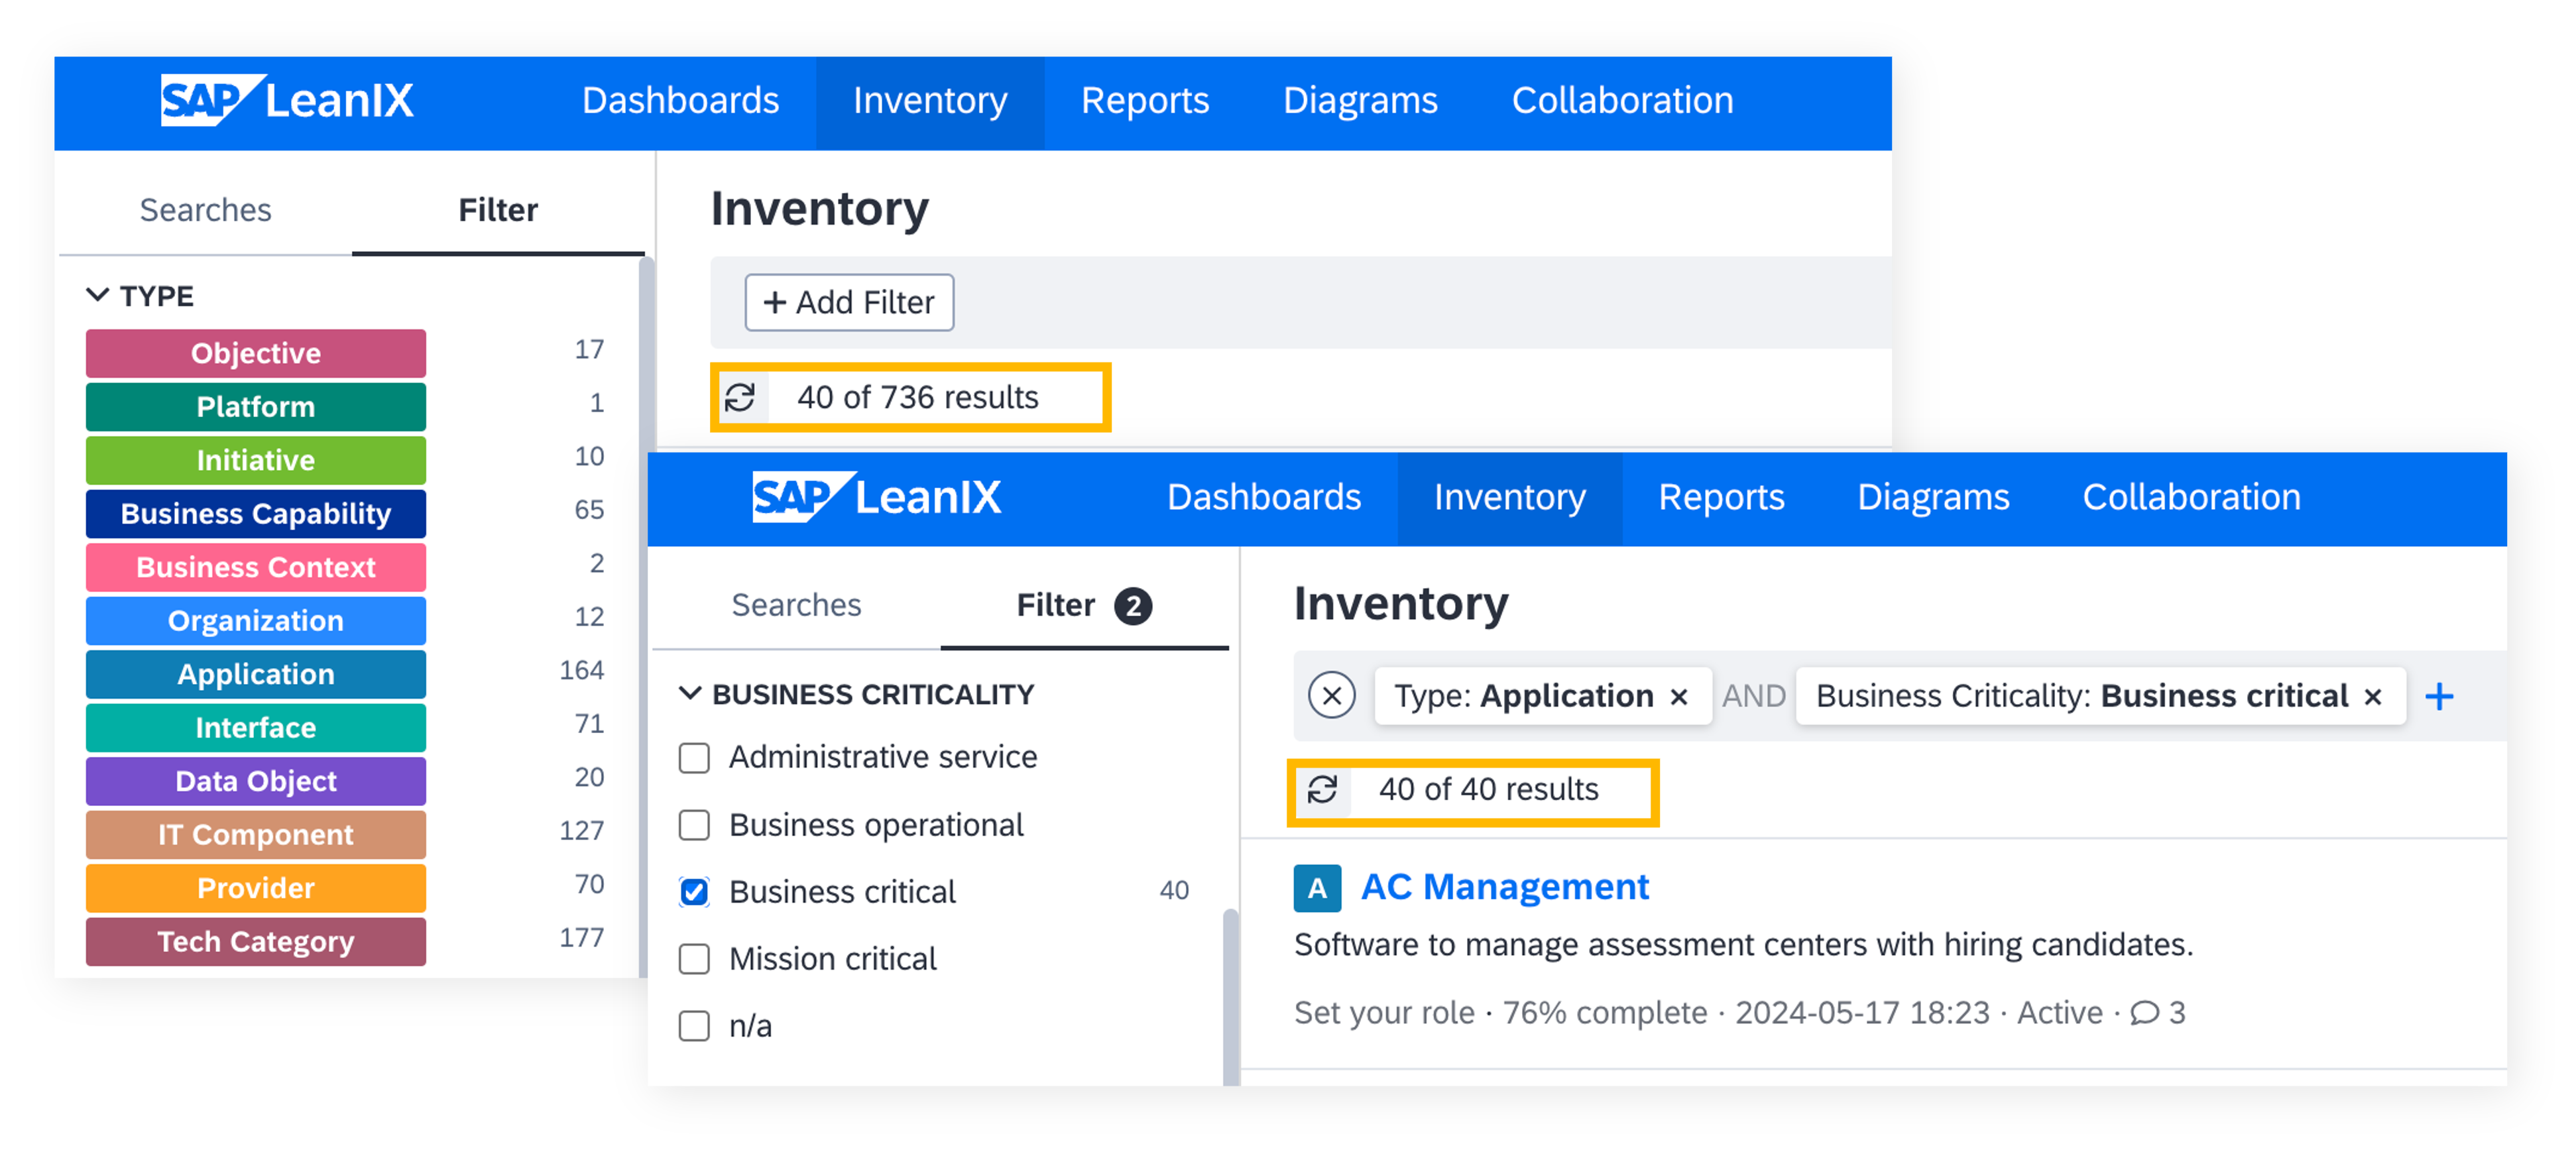The width and height of the screenshot is (2576, 1154).
Task: Open Collaboration in front window navbar
Action: click(2191, 497)
